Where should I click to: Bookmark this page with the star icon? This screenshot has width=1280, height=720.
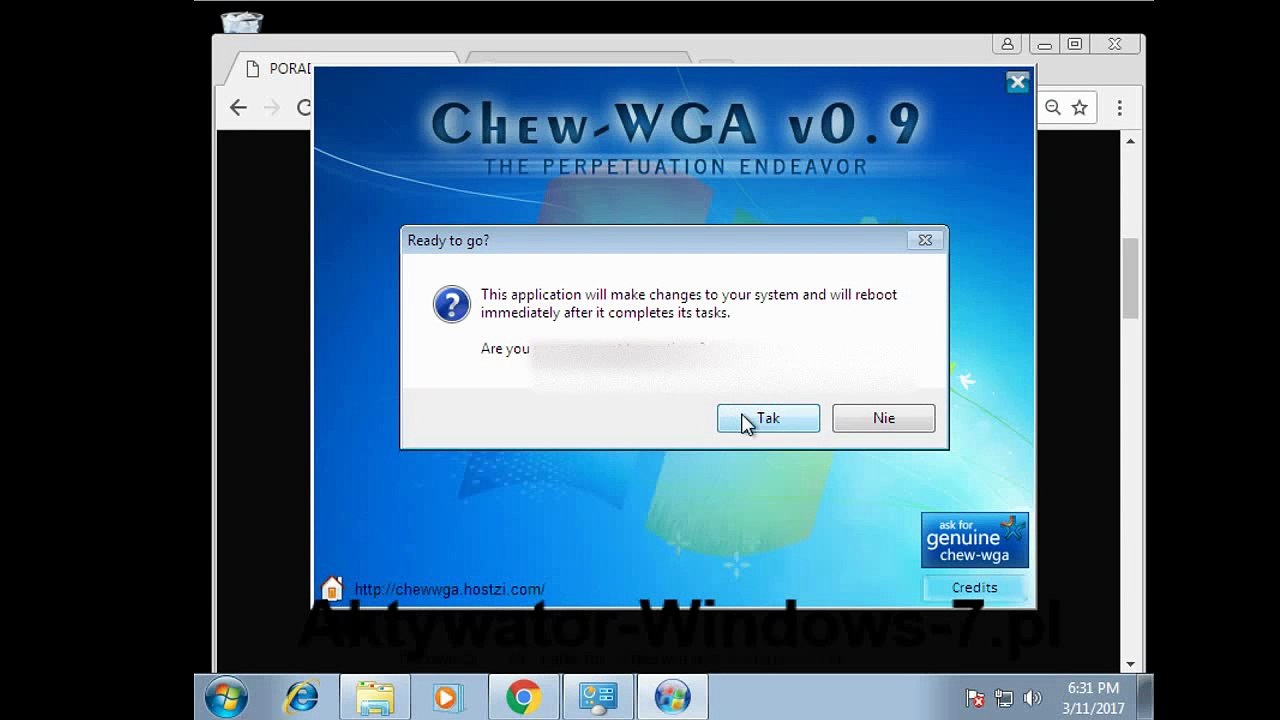pos(1080,108)
